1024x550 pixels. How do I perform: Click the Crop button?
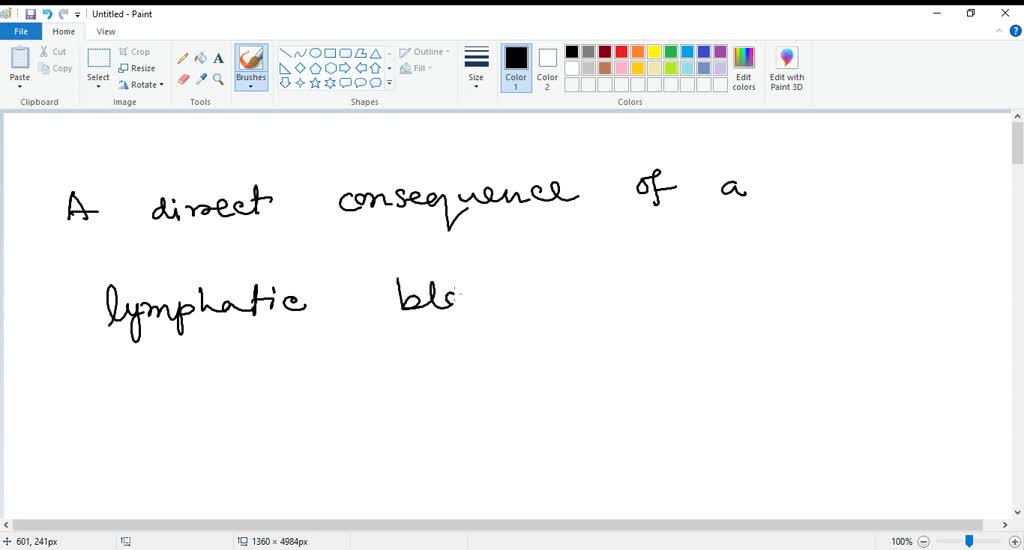(135, 52)
